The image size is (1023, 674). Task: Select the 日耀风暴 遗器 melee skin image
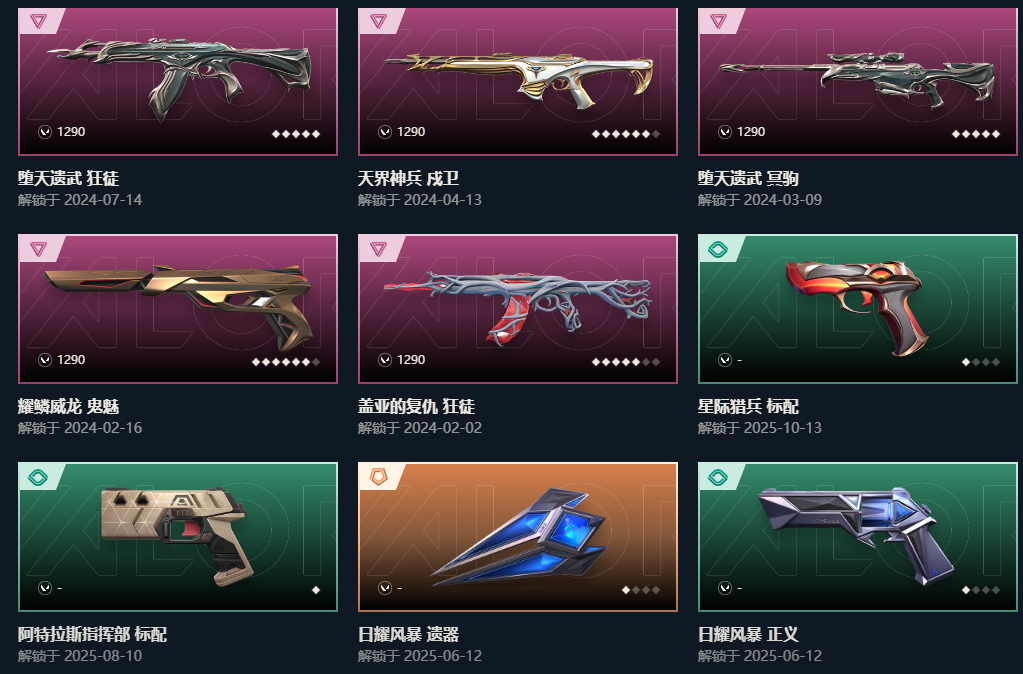519,536
